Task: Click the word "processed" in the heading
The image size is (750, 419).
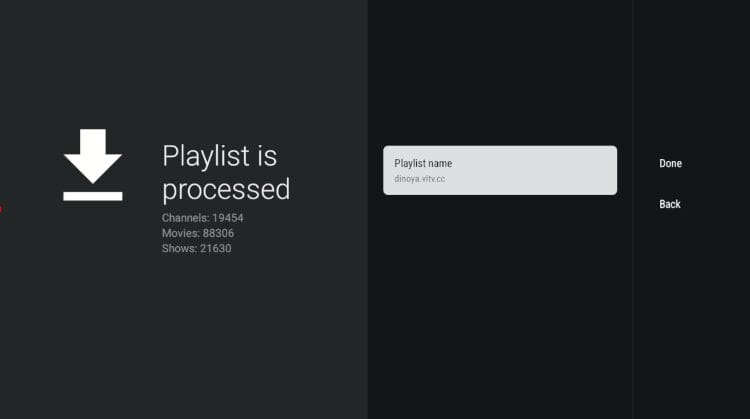Action: point(226,189)
